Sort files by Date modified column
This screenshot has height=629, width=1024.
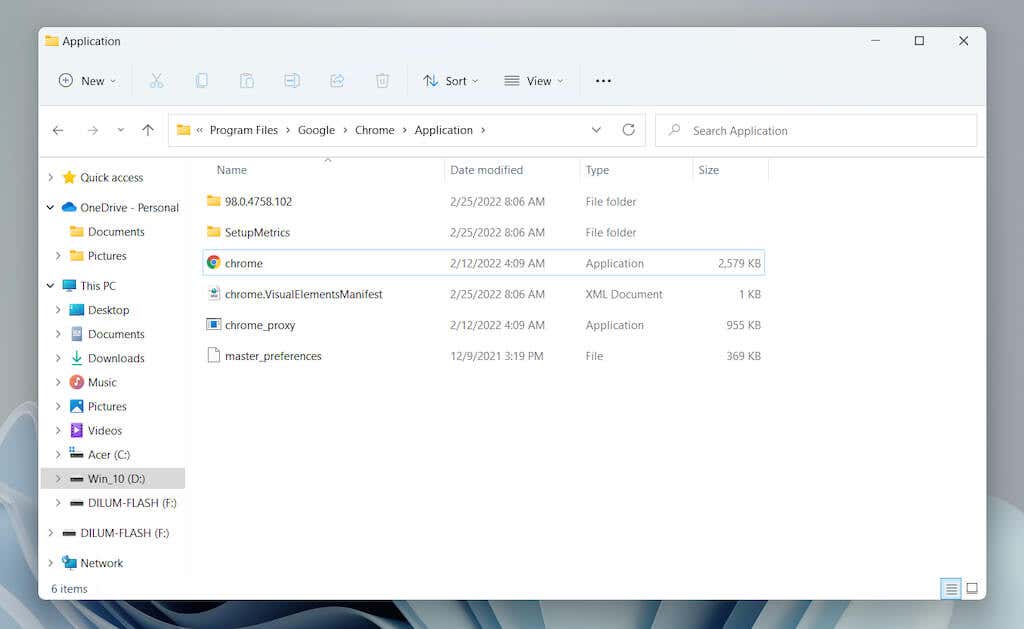[x=487, y=170]
